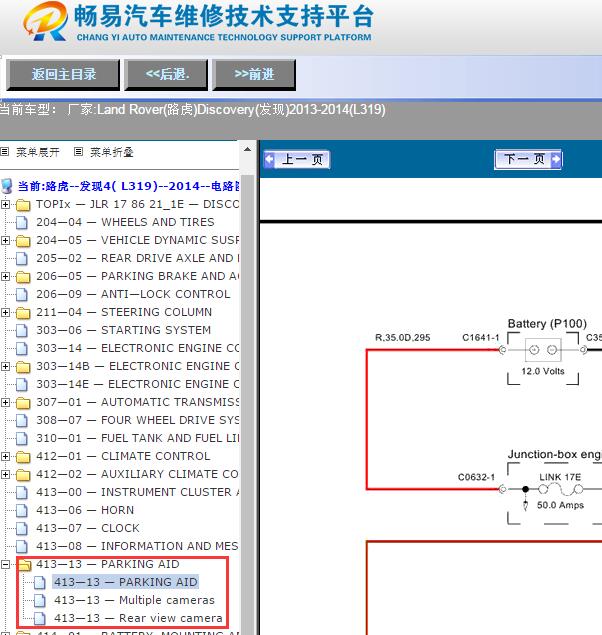This screenshot has height=635, width=602.
Task: Open 205-02 REAR DRIVE AXLE entry
Action: [138, 258]
